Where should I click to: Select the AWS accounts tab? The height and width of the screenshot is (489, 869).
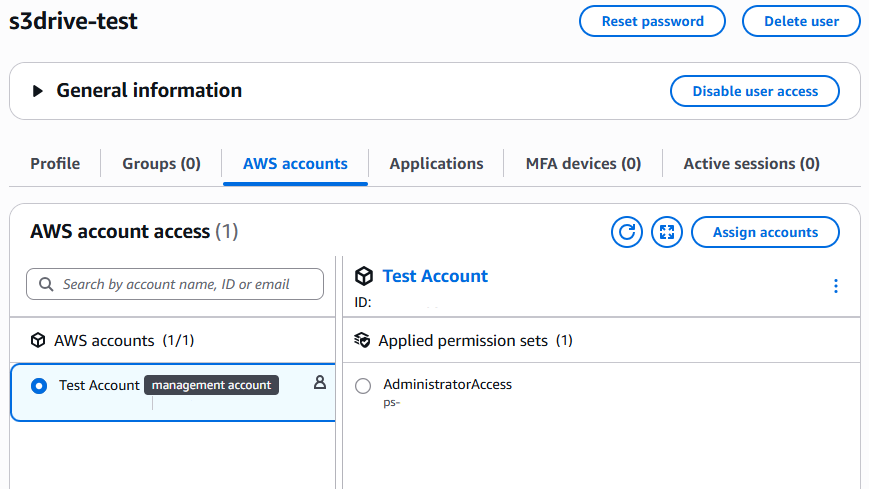295,164
